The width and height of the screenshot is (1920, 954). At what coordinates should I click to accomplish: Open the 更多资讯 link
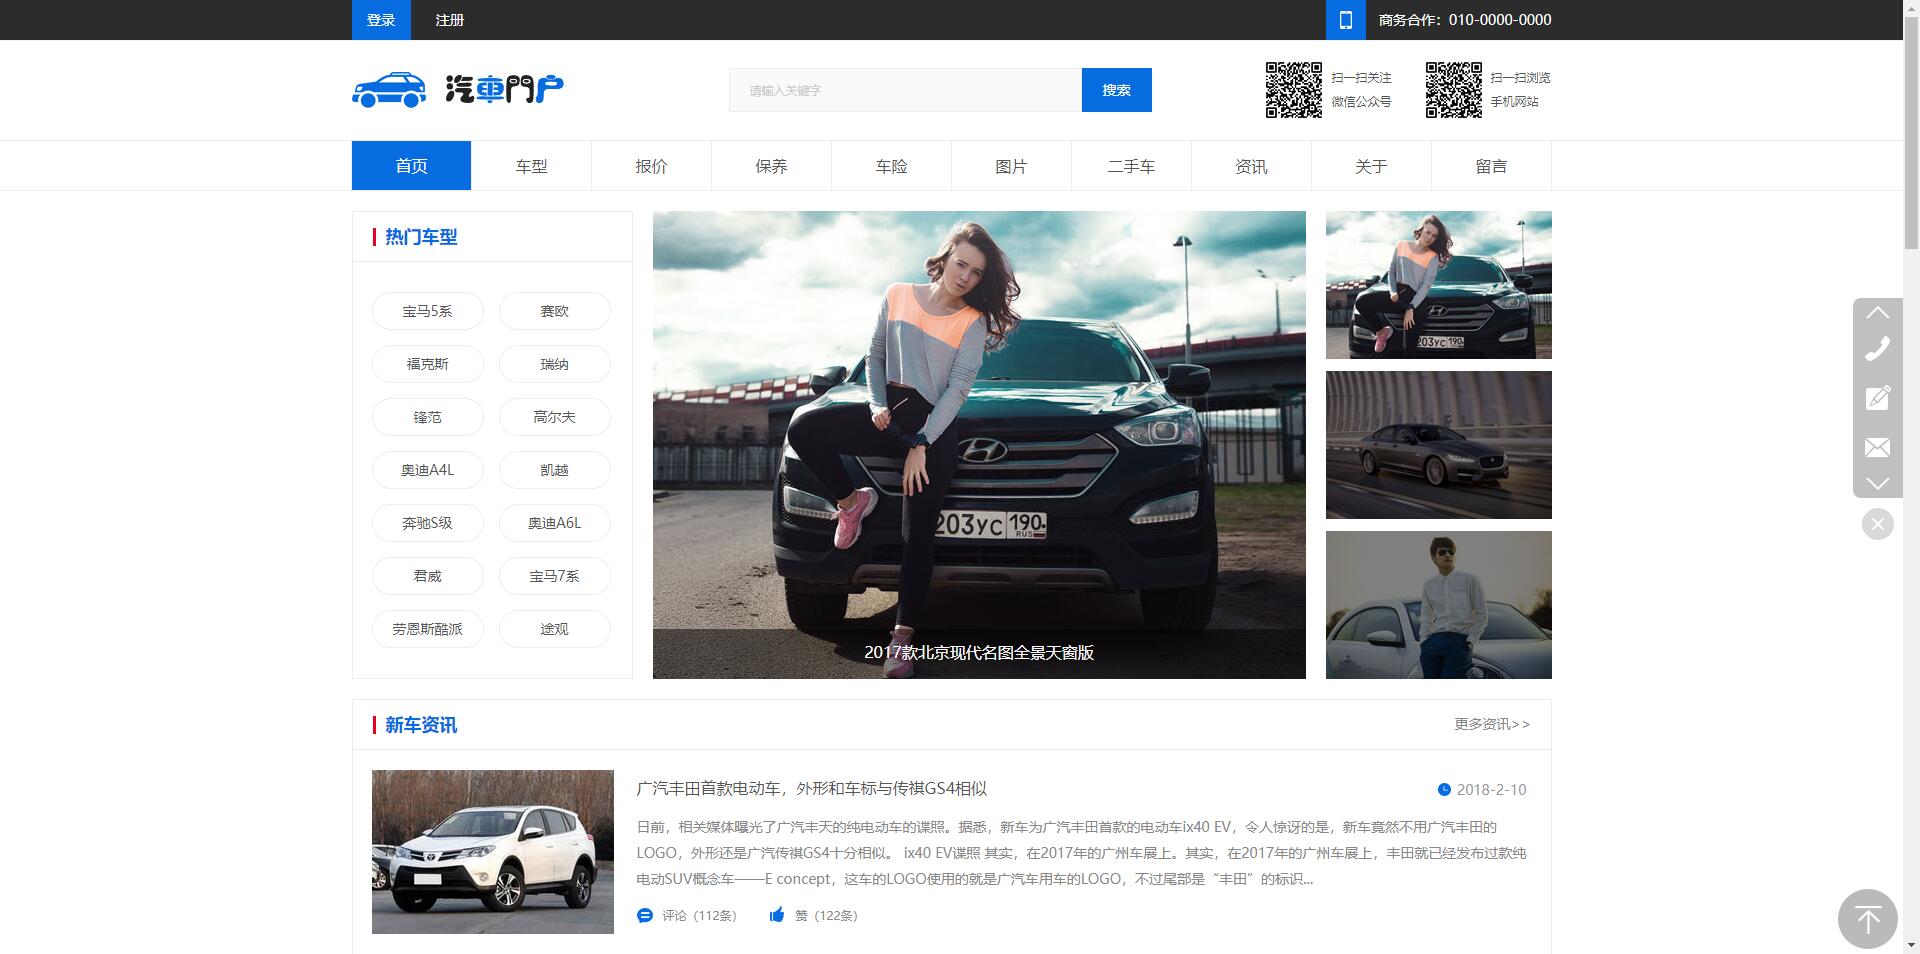[1491, 724]
